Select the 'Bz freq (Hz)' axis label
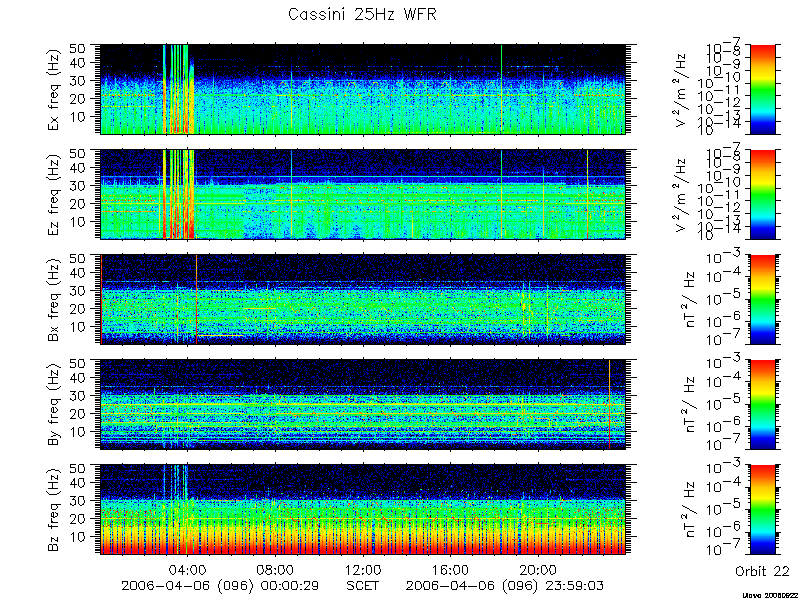Image resolution: width=800 pixels, height=600 pixels. tap(55, 510)
